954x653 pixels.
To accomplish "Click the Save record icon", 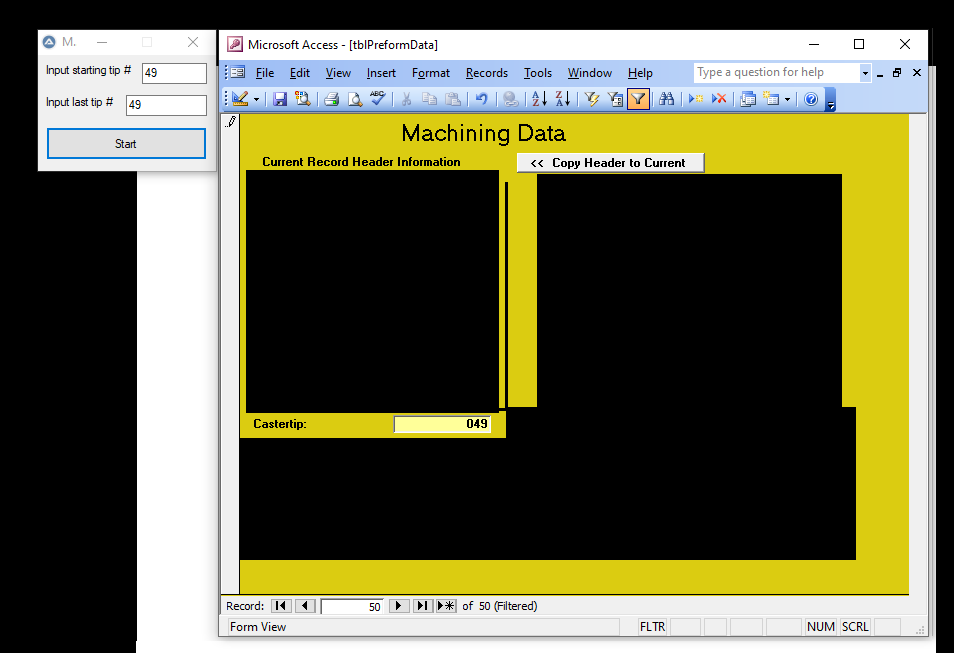I will point(280,99).
